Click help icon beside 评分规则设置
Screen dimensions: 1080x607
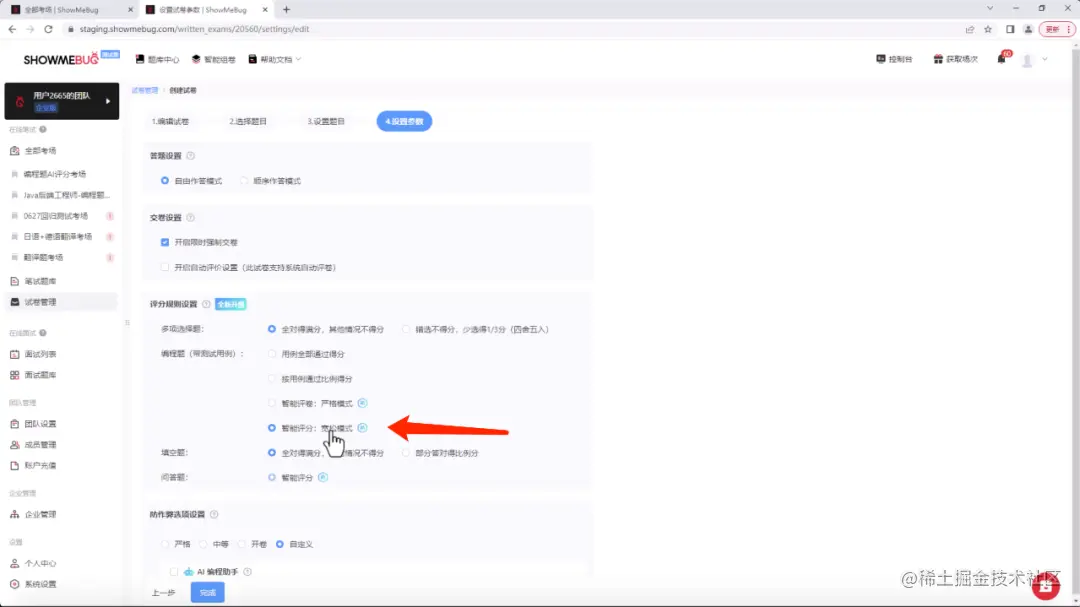click(x=206, y=304)
